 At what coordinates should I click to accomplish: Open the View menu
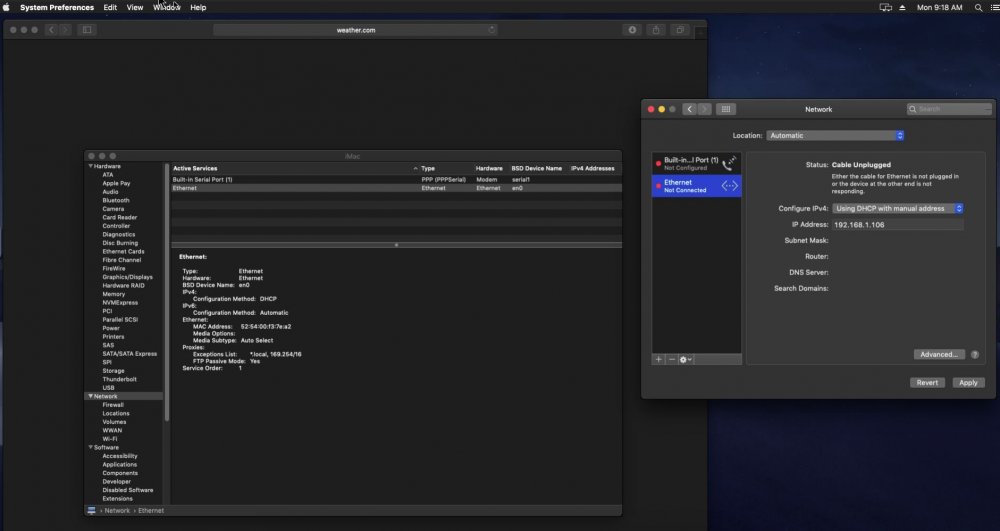tap(135, 8)
